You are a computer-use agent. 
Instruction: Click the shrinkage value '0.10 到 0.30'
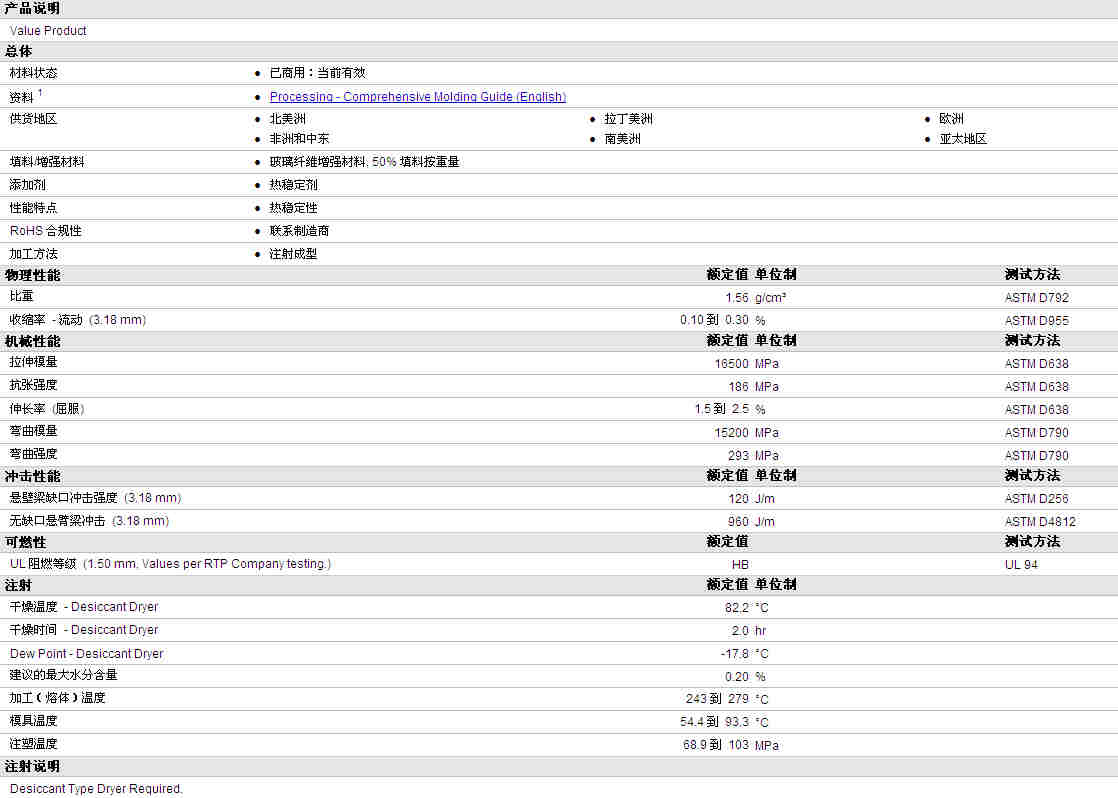pyautogui.click(x=714, y=320)
